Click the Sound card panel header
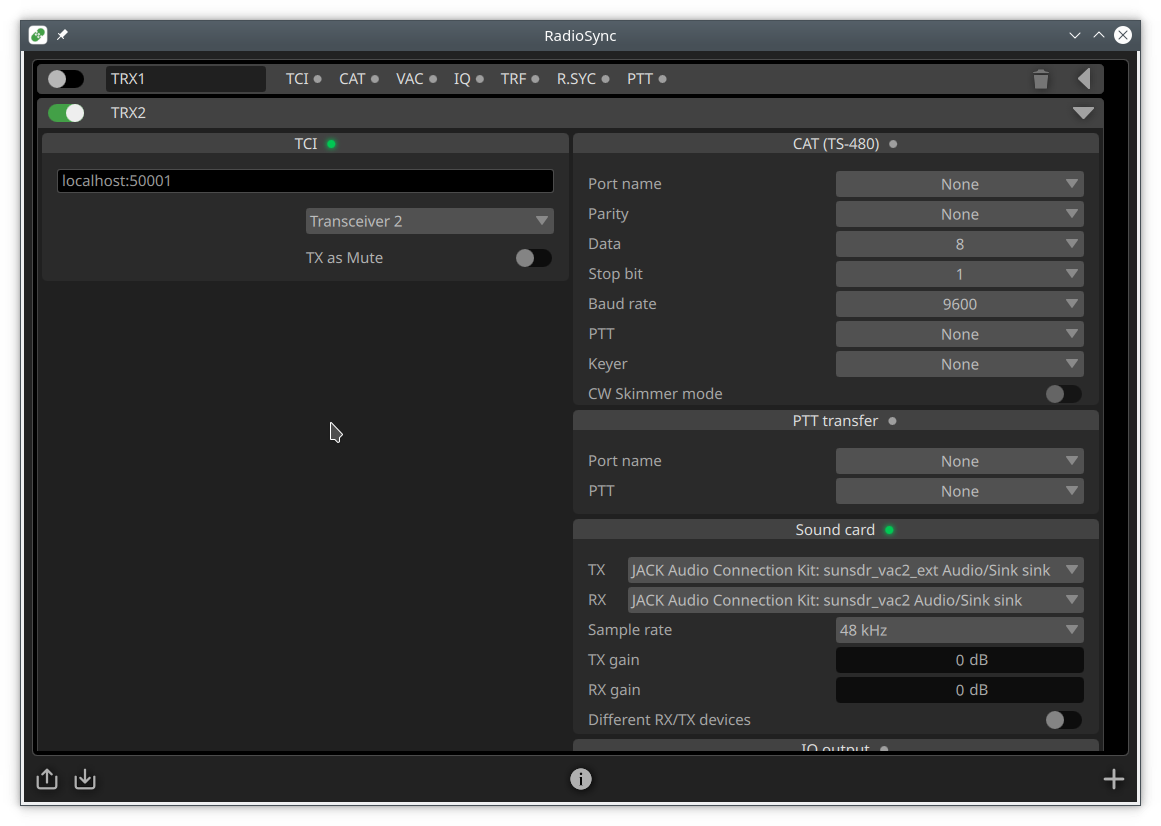Screen dimensions: 1161x826 tap(836, 530)
